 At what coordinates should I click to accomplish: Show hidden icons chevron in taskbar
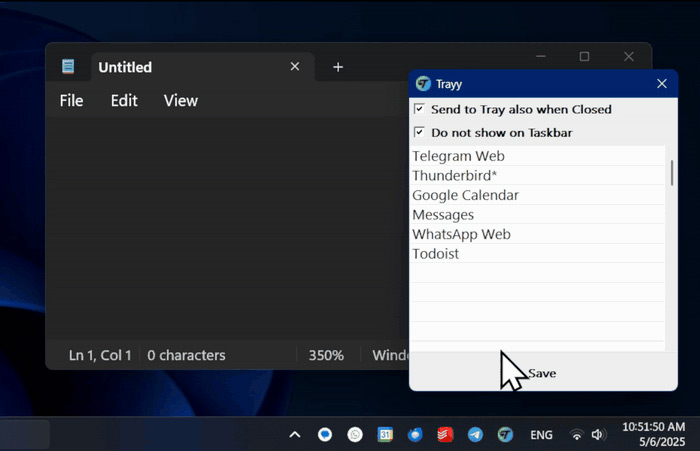coord(295,434)
